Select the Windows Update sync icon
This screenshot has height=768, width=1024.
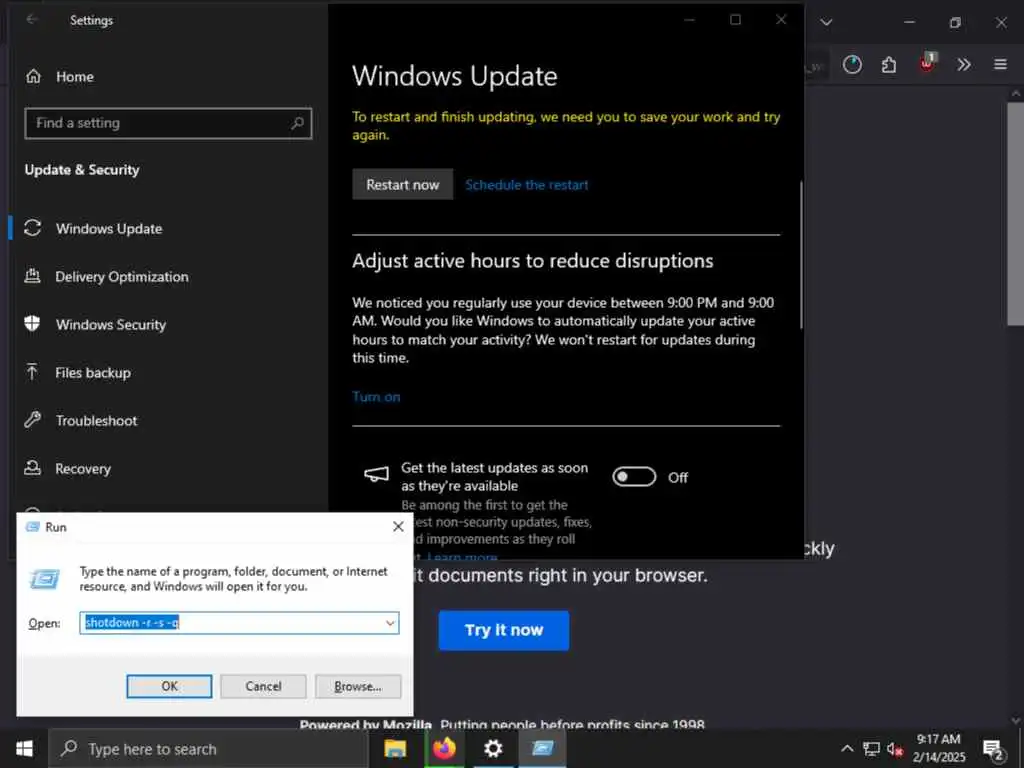click(33, 228)
